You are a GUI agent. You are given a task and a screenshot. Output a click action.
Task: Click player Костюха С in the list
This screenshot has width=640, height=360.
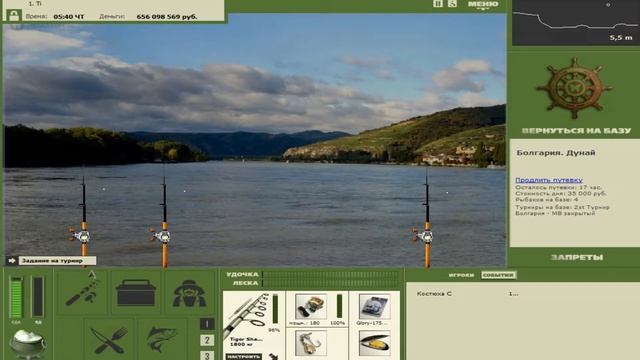click(x=434, y=293)
